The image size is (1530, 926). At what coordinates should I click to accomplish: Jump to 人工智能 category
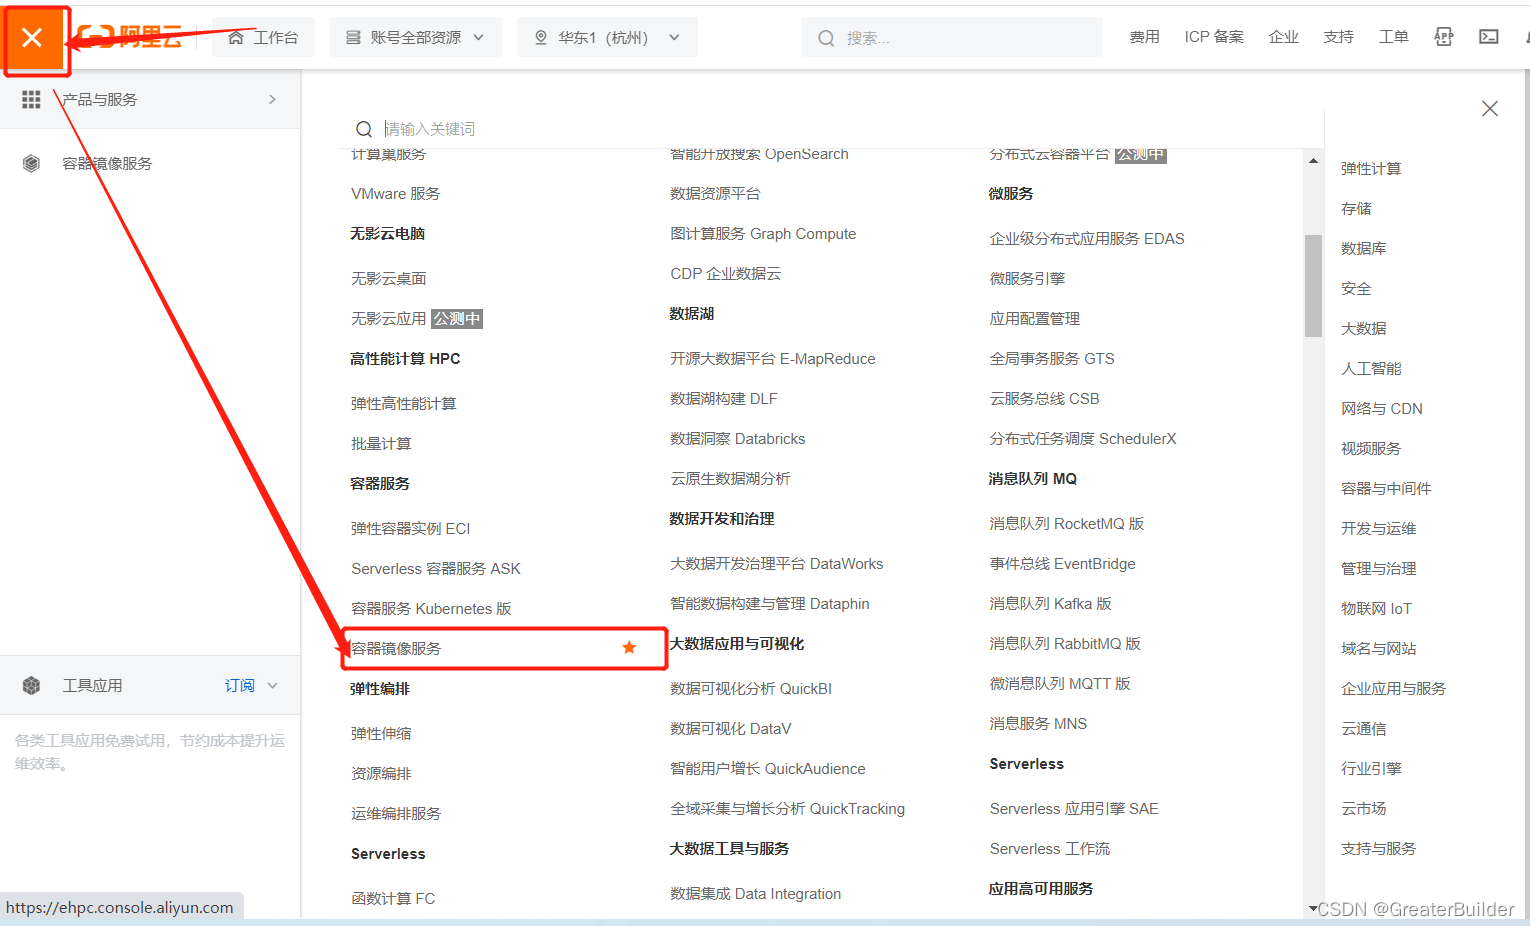[x=1371, y=368]
